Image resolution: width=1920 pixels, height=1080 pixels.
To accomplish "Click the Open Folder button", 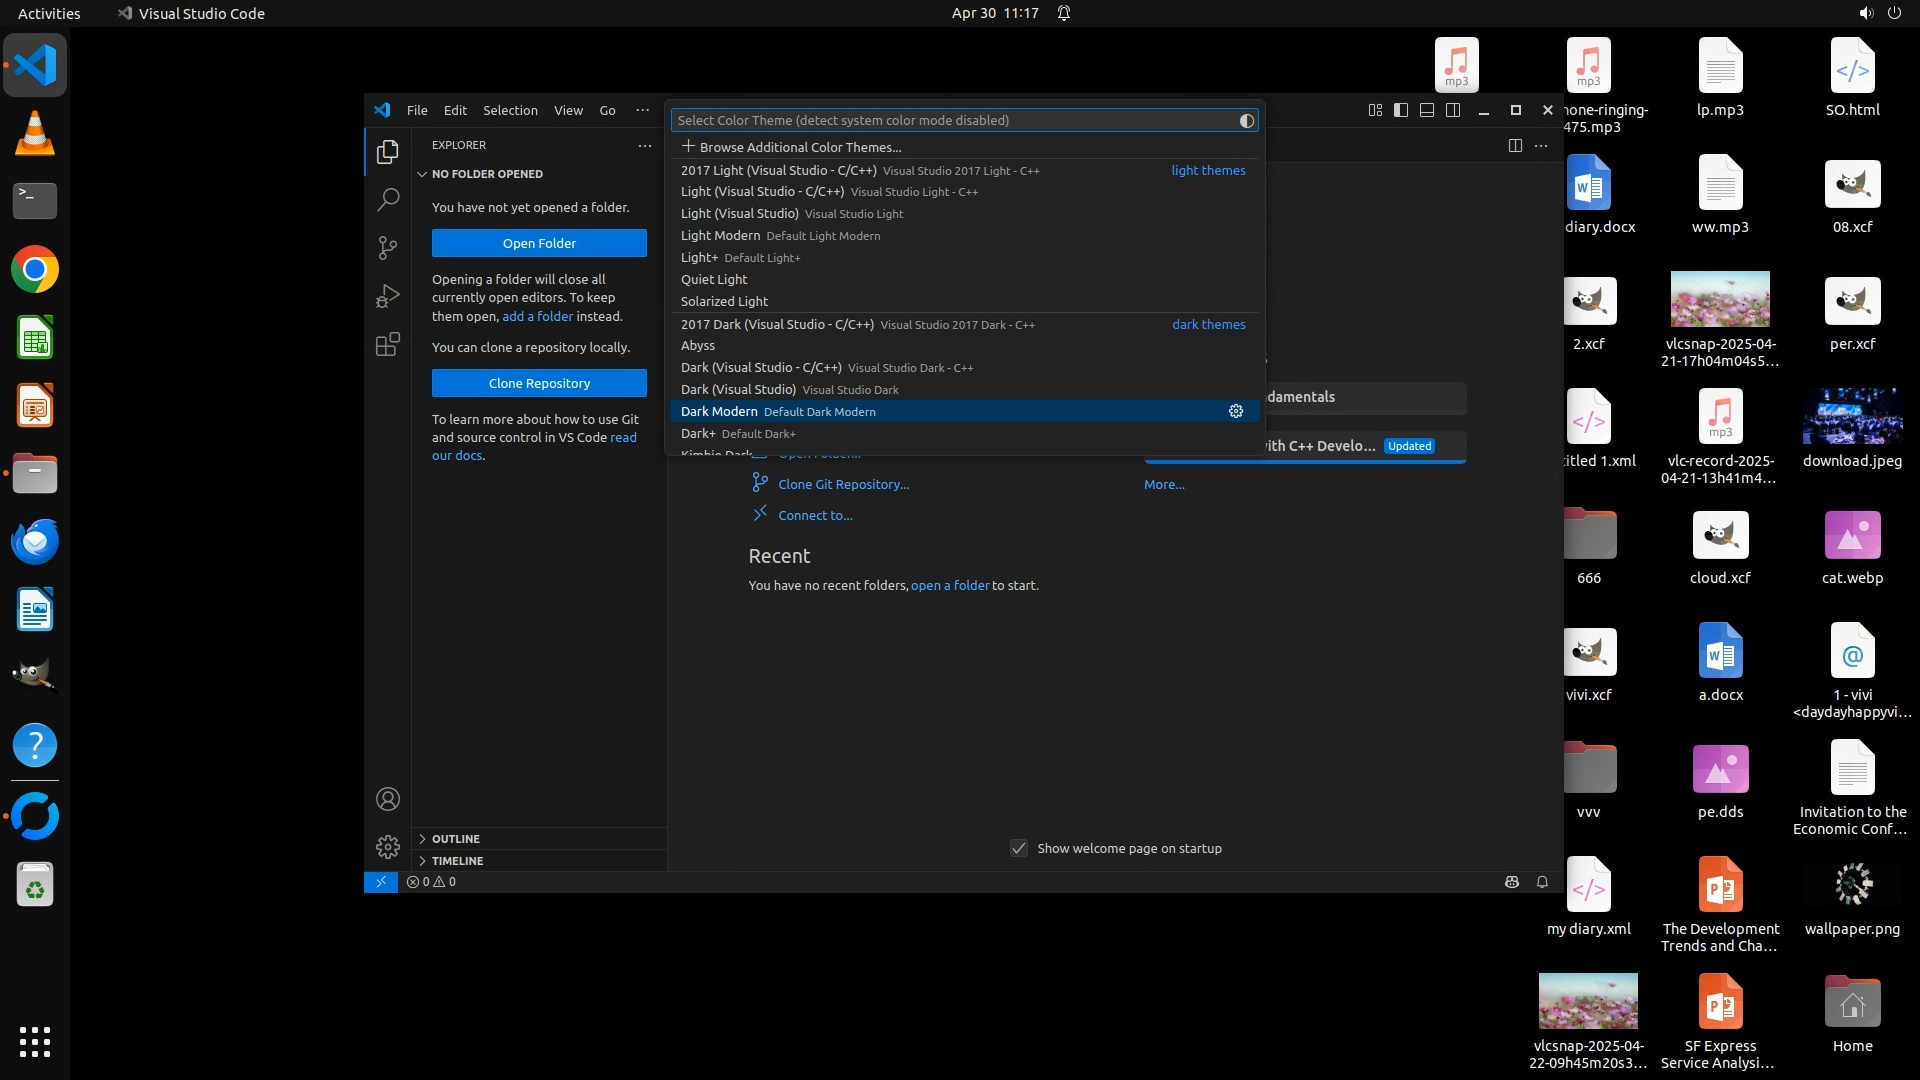I will [x=539, y=243].
